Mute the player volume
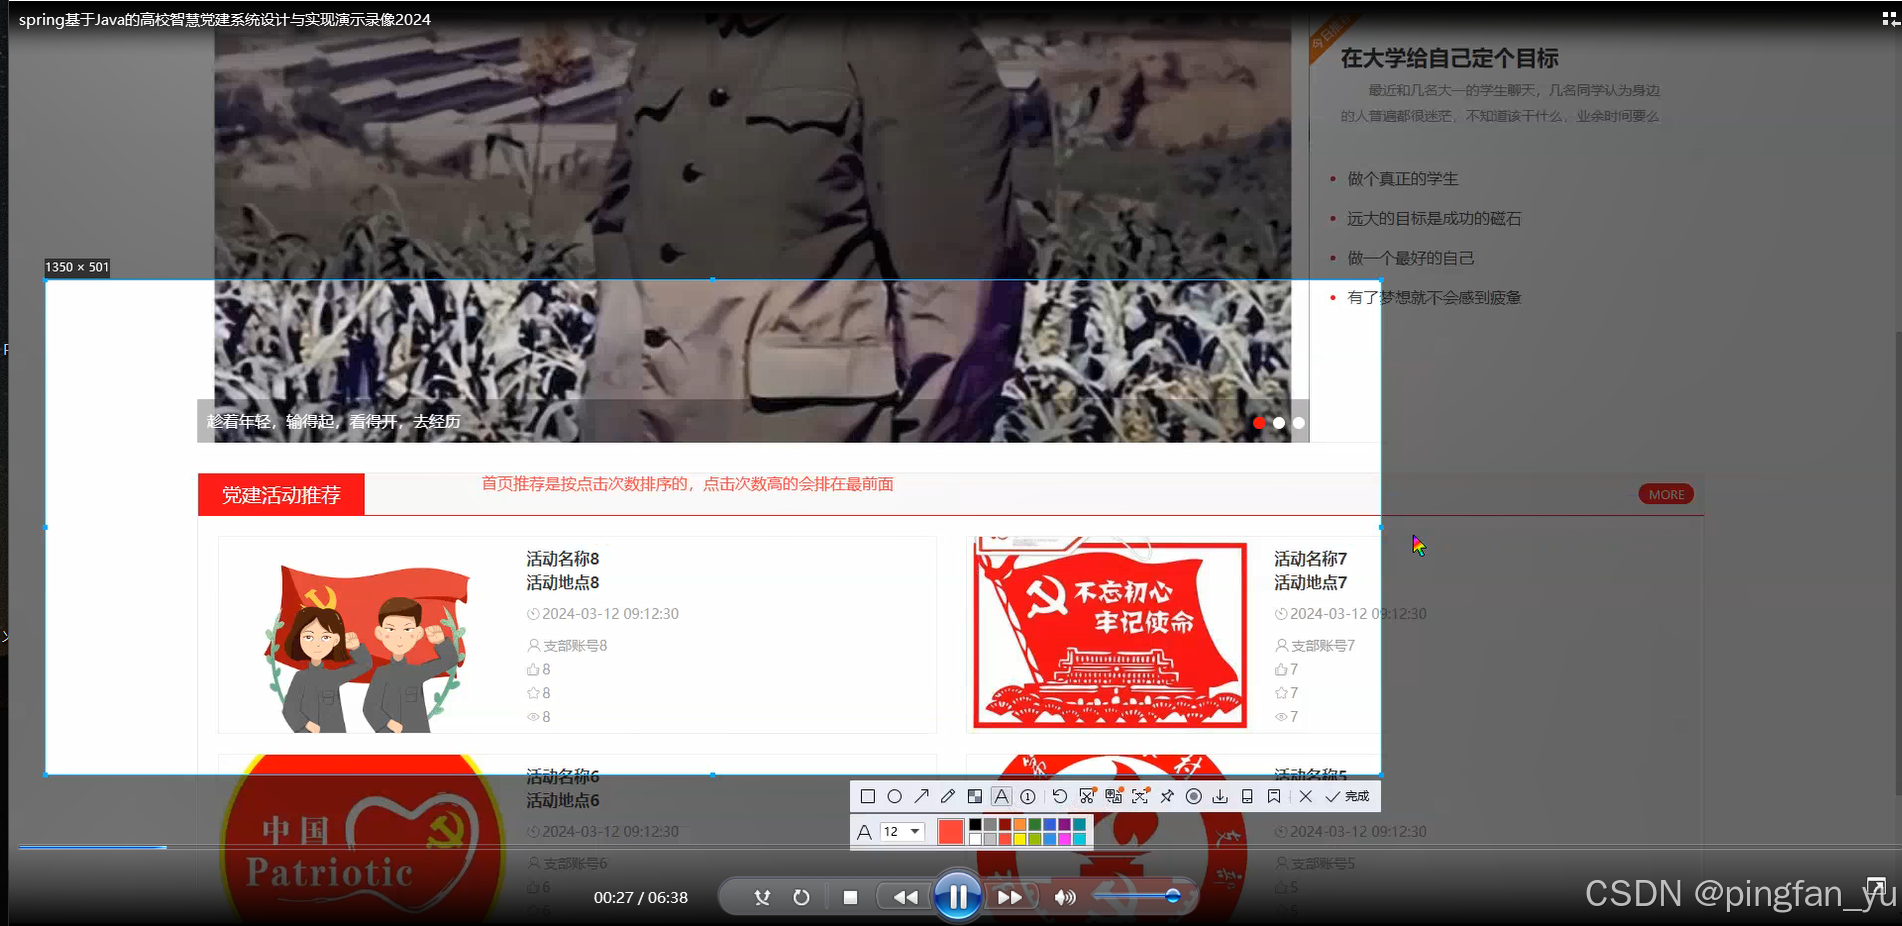 (1065, 897)
